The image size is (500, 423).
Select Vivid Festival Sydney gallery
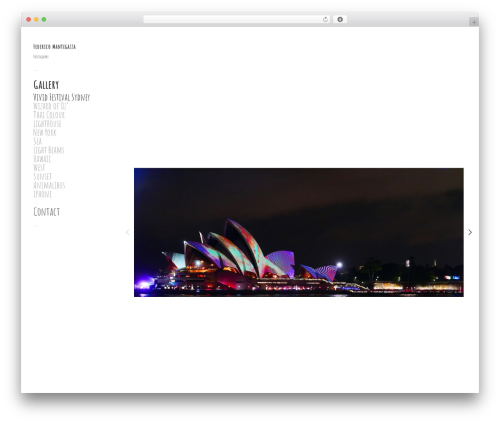click(62, 97)
